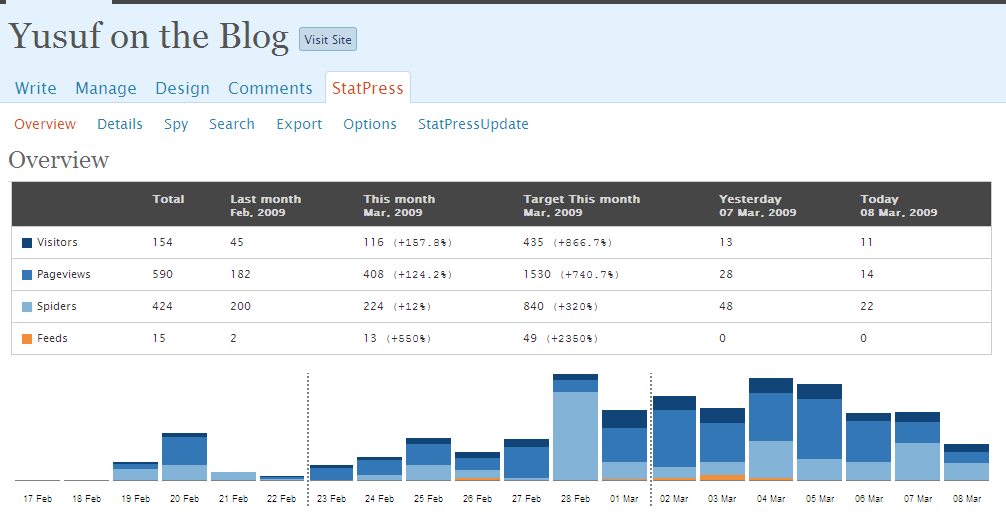This screenshot has height=518, width=1006.
Task: Click the dark blue Visitors legend swatch
Action: tap(27, 243)
